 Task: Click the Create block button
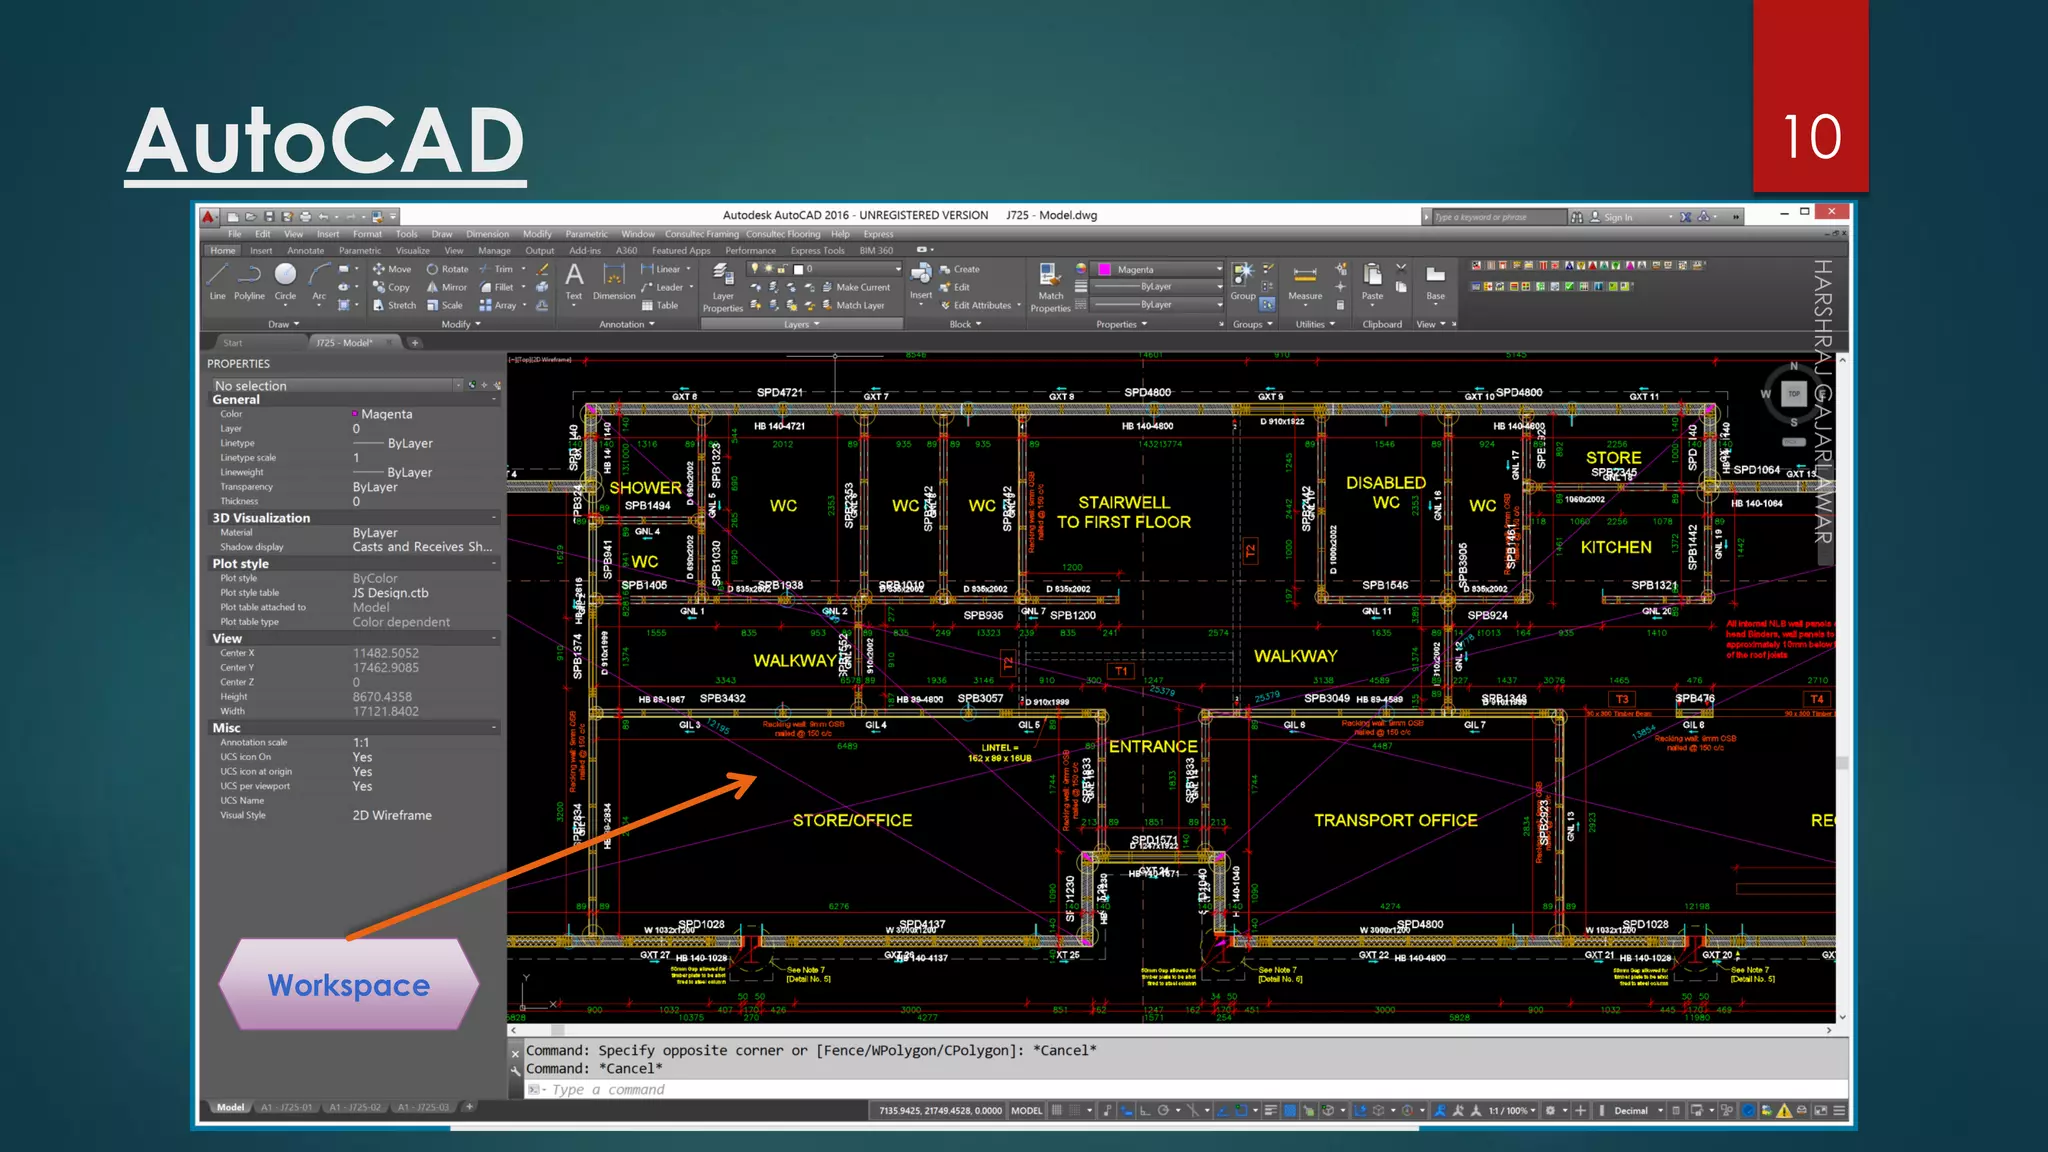click(x=959, y=269)
